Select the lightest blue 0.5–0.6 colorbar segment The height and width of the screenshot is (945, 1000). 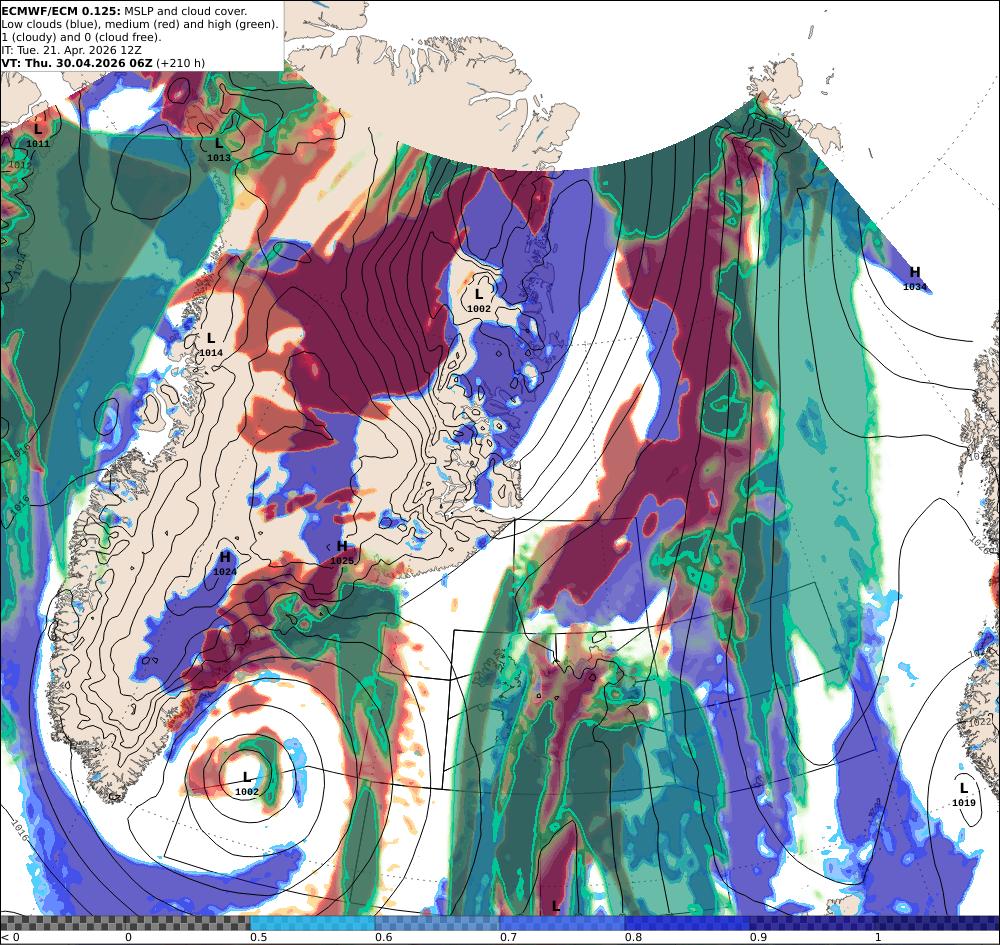tap(312, 923)
